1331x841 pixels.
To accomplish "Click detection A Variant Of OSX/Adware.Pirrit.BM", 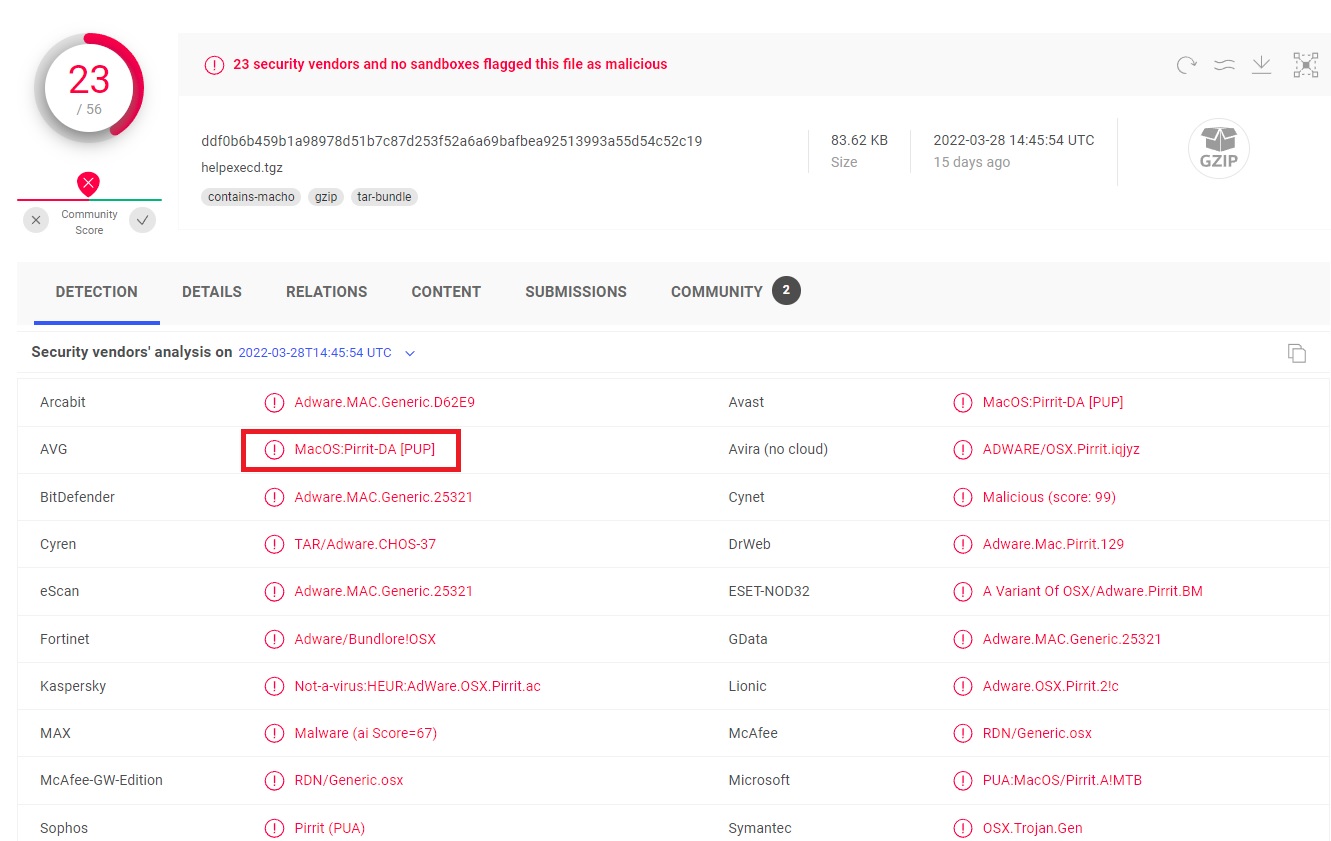I will coord(1093,591).
